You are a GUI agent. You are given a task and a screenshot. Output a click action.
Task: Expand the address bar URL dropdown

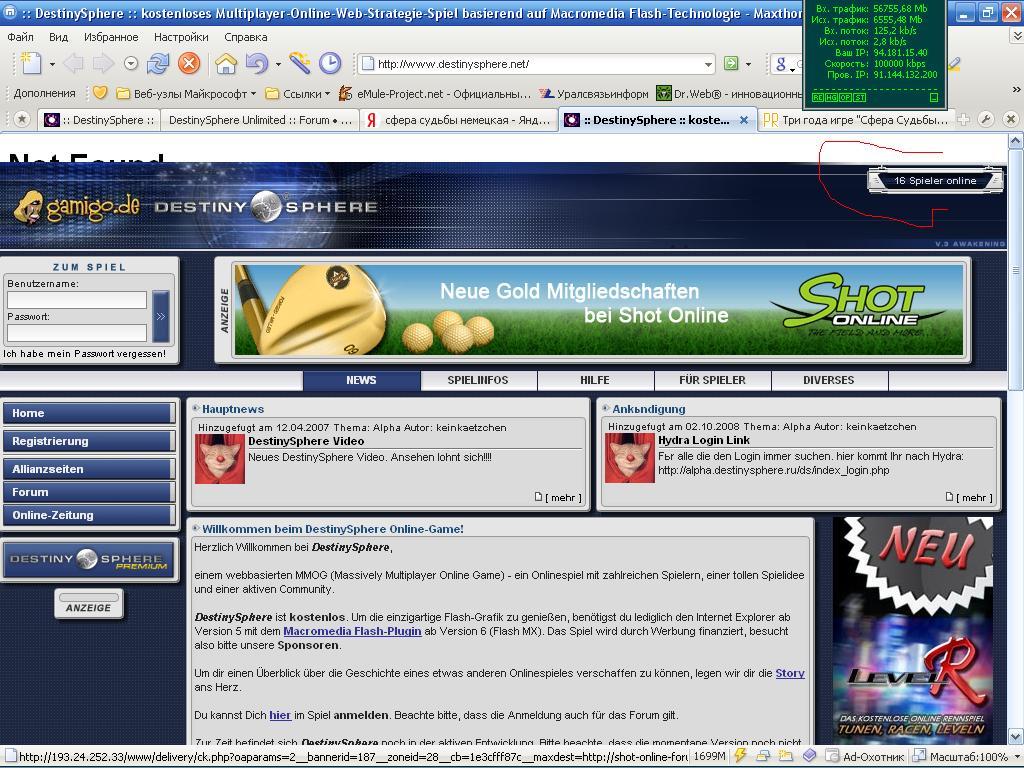[x=709, y=64]
